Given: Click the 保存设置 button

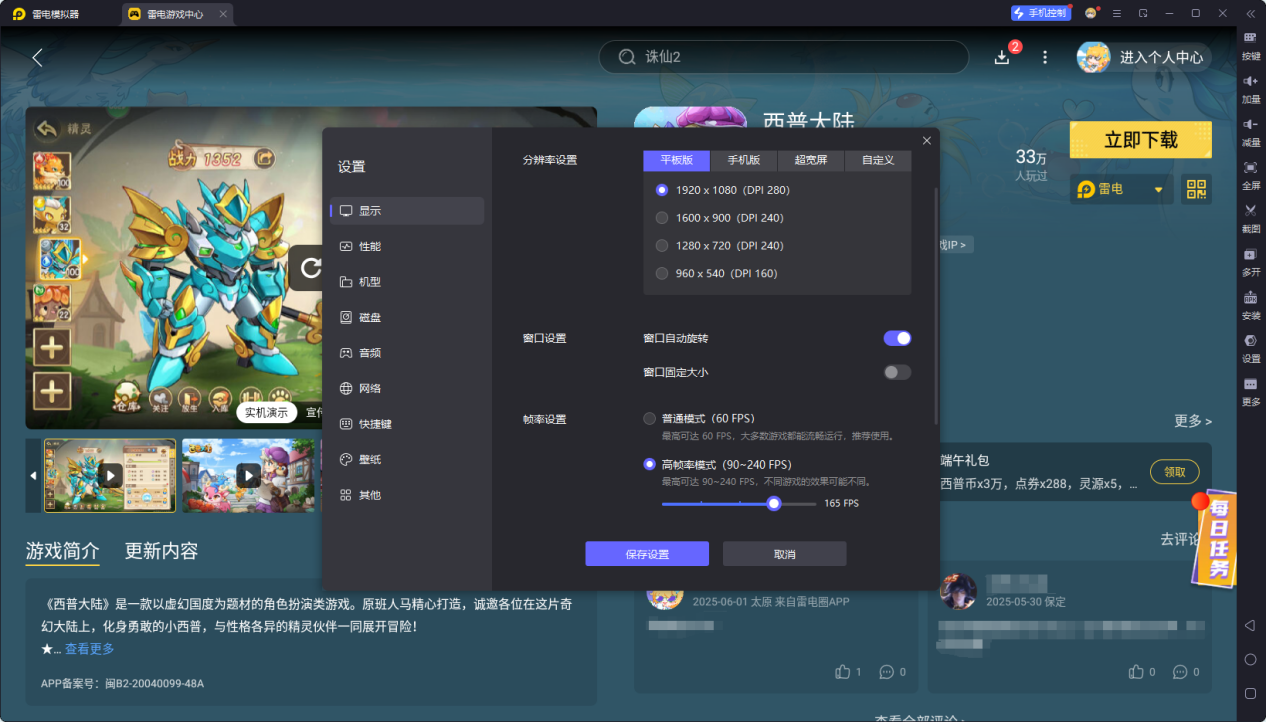Looking at the screenshot, I should (x=647, y=554).
